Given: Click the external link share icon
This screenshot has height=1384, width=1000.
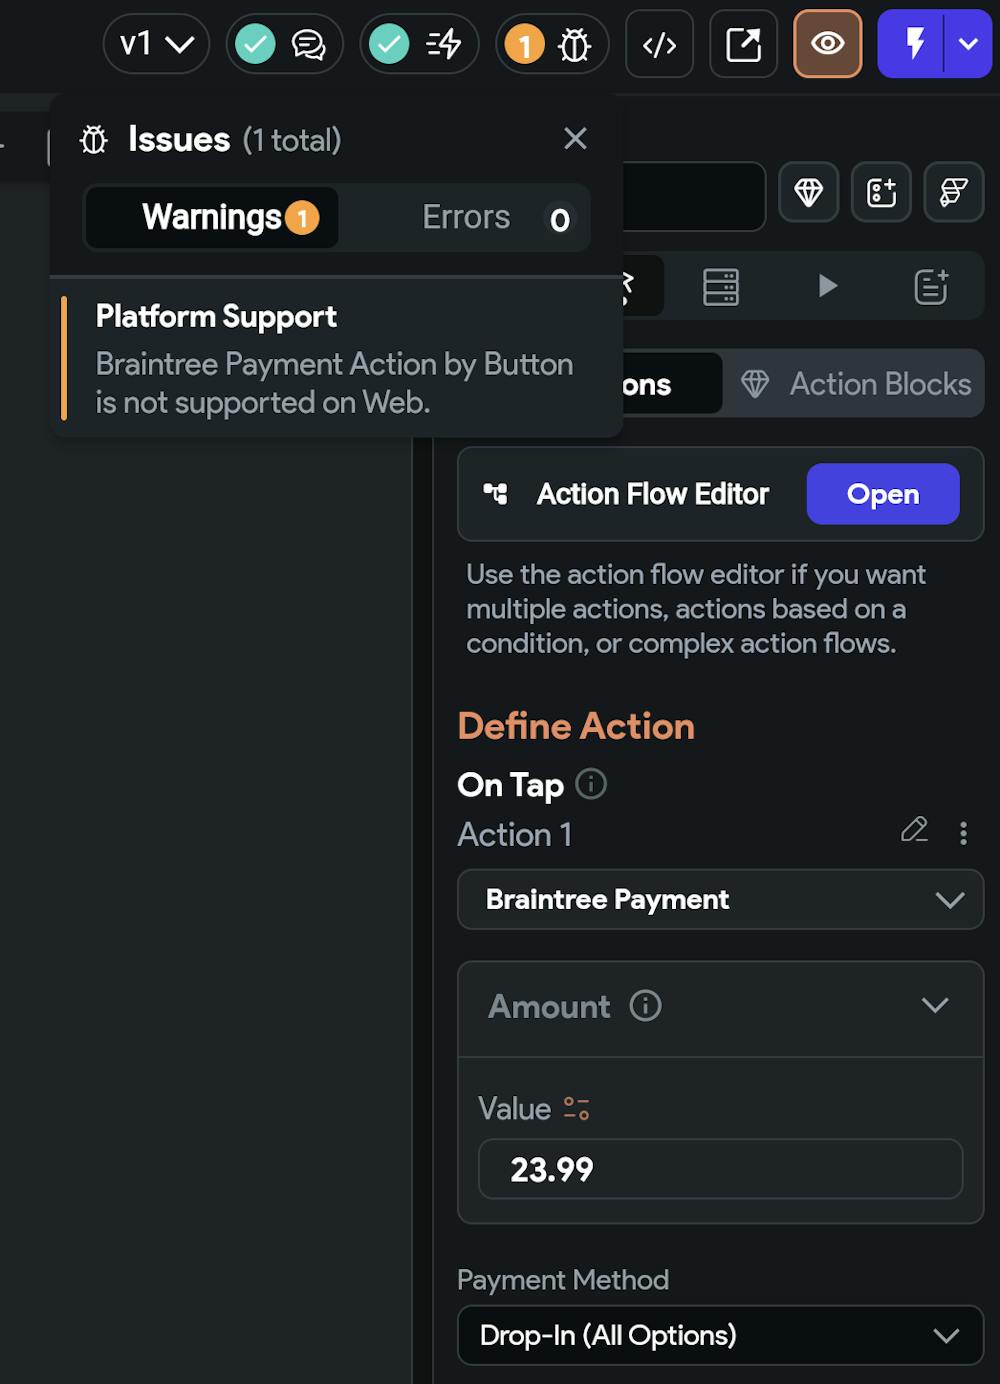Looking at the screenshot, I should [x=743, y=44].
